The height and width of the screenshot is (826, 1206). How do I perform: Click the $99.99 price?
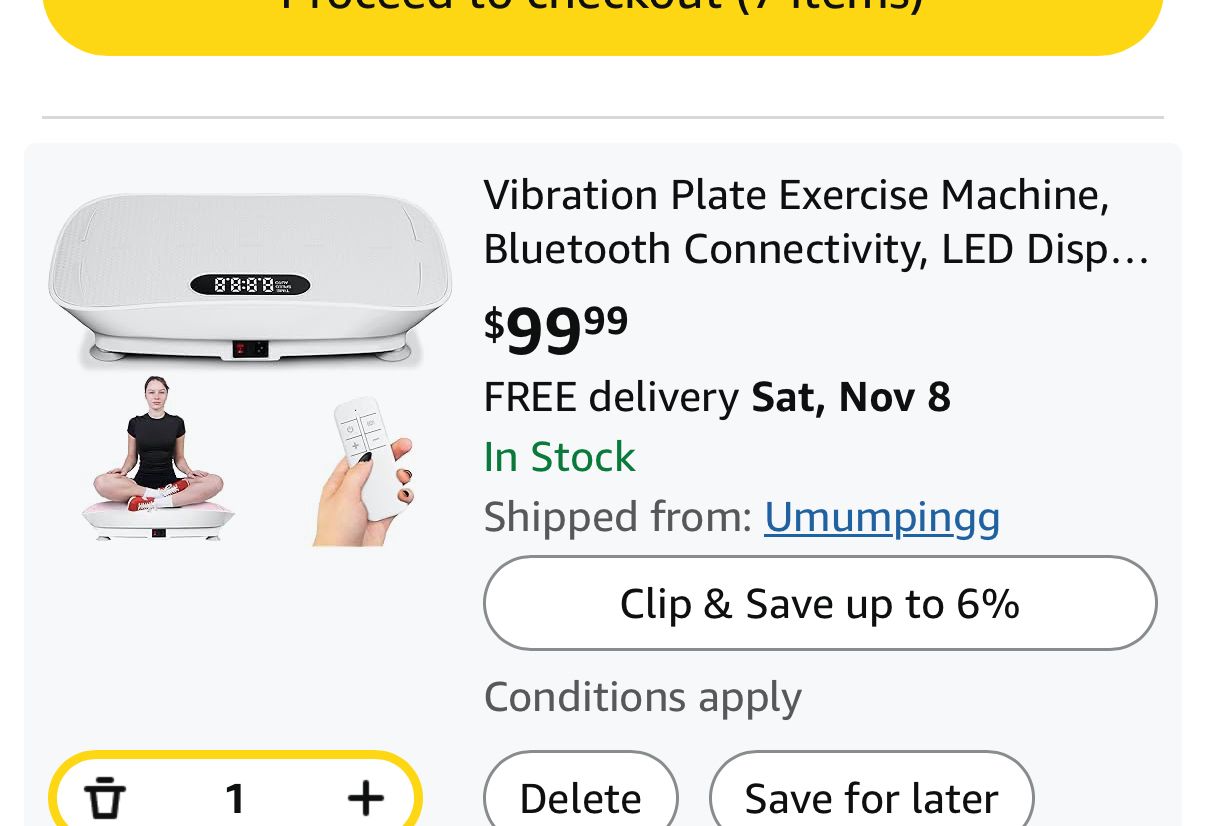pyautogui.click(x=556, y=329)
